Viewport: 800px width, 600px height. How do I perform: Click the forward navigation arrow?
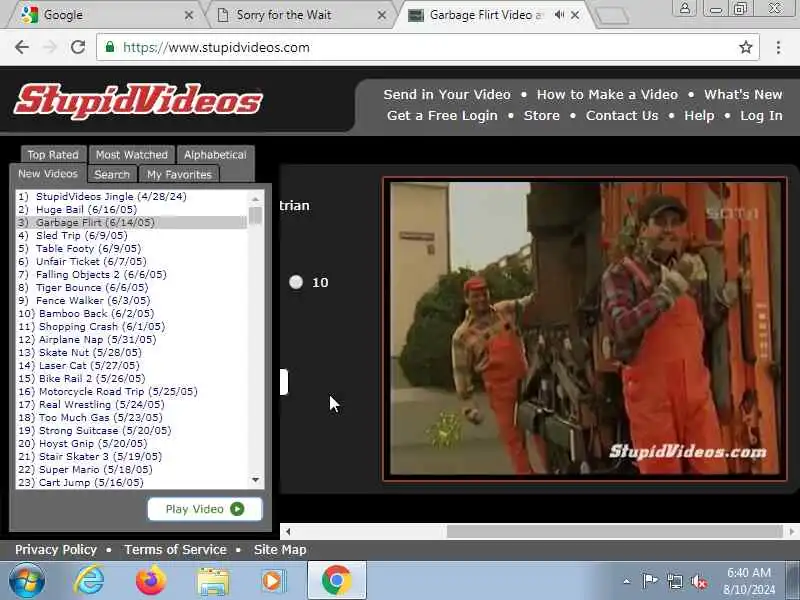tap(50, 47)
